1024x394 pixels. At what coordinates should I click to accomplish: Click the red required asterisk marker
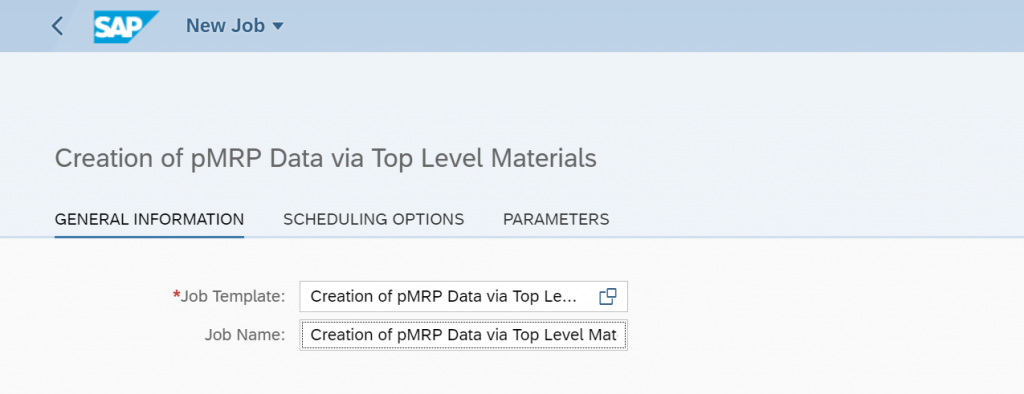pyautogui.click(x=176, y=295)
